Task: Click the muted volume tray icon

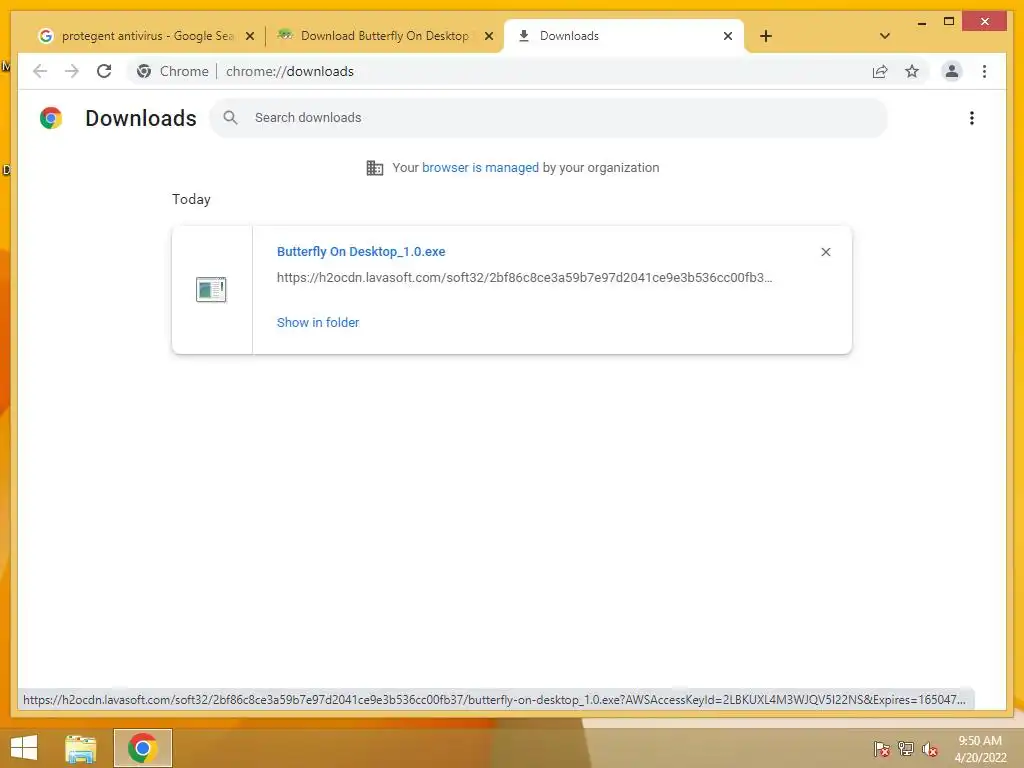Action: [x=929, y=749]
